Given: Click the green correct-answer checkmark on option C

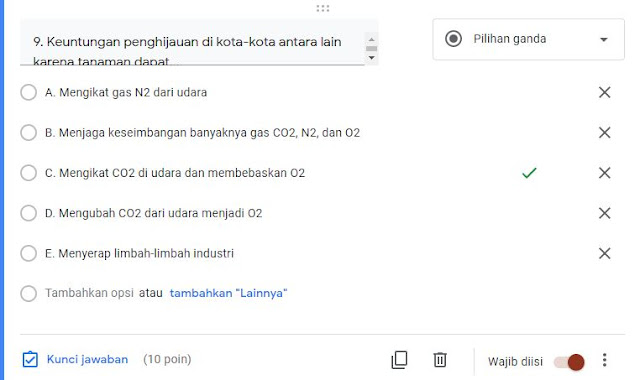Looking at the screenshot, I should point(529,173).
